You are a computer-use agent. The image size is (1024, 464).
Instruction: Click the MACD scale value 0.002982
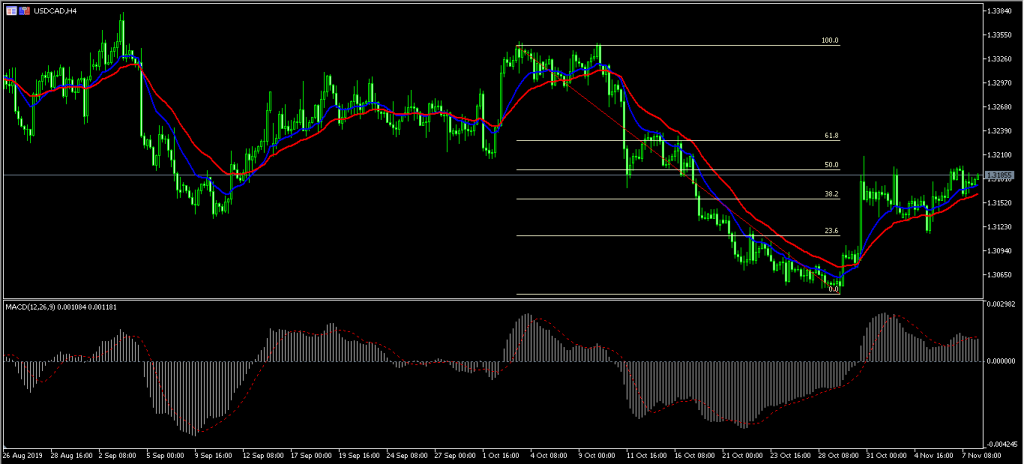click(x=1000, y=305)
